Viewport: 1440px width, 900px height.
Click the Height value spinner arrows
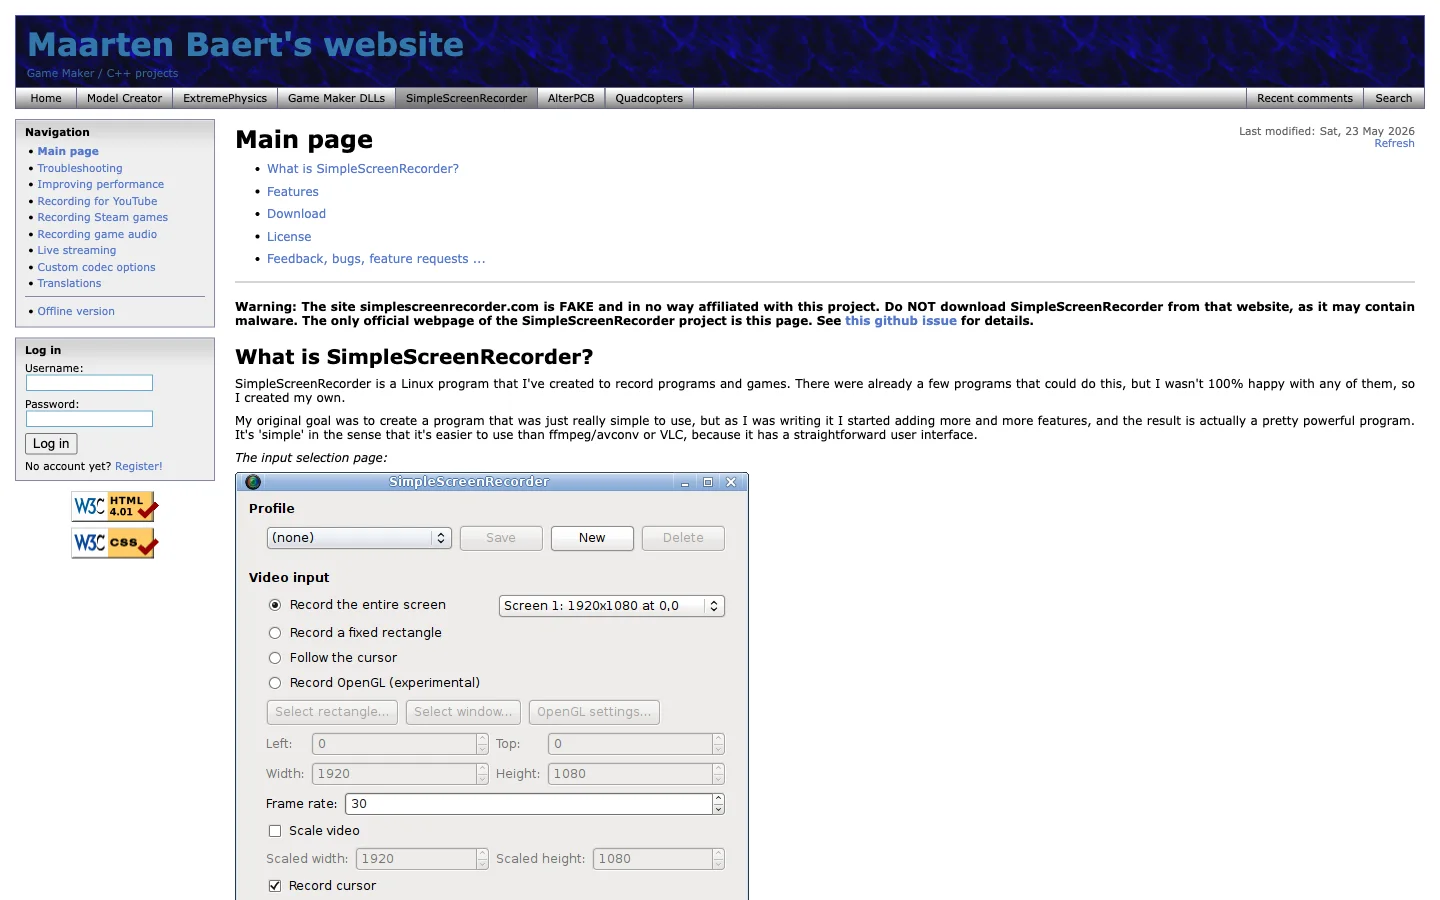pos(718,774)
